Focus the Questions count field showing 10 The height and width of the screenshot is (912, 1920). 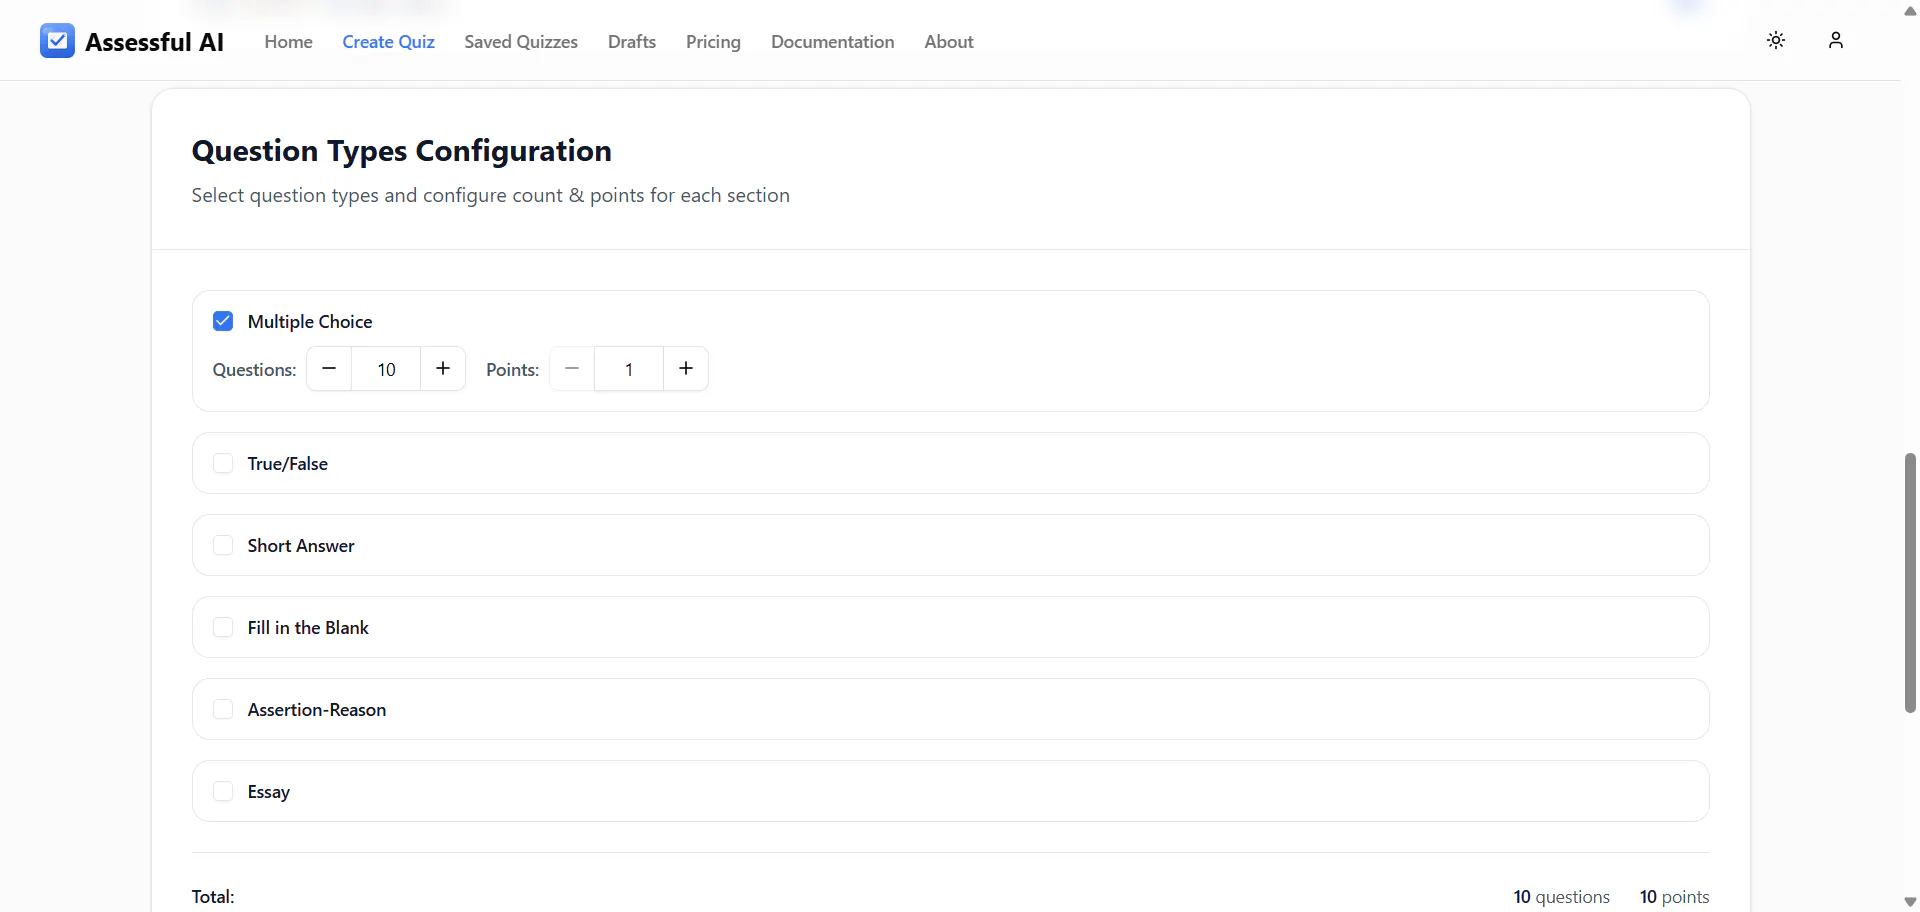pyautogui.click(x=387, y=369)
